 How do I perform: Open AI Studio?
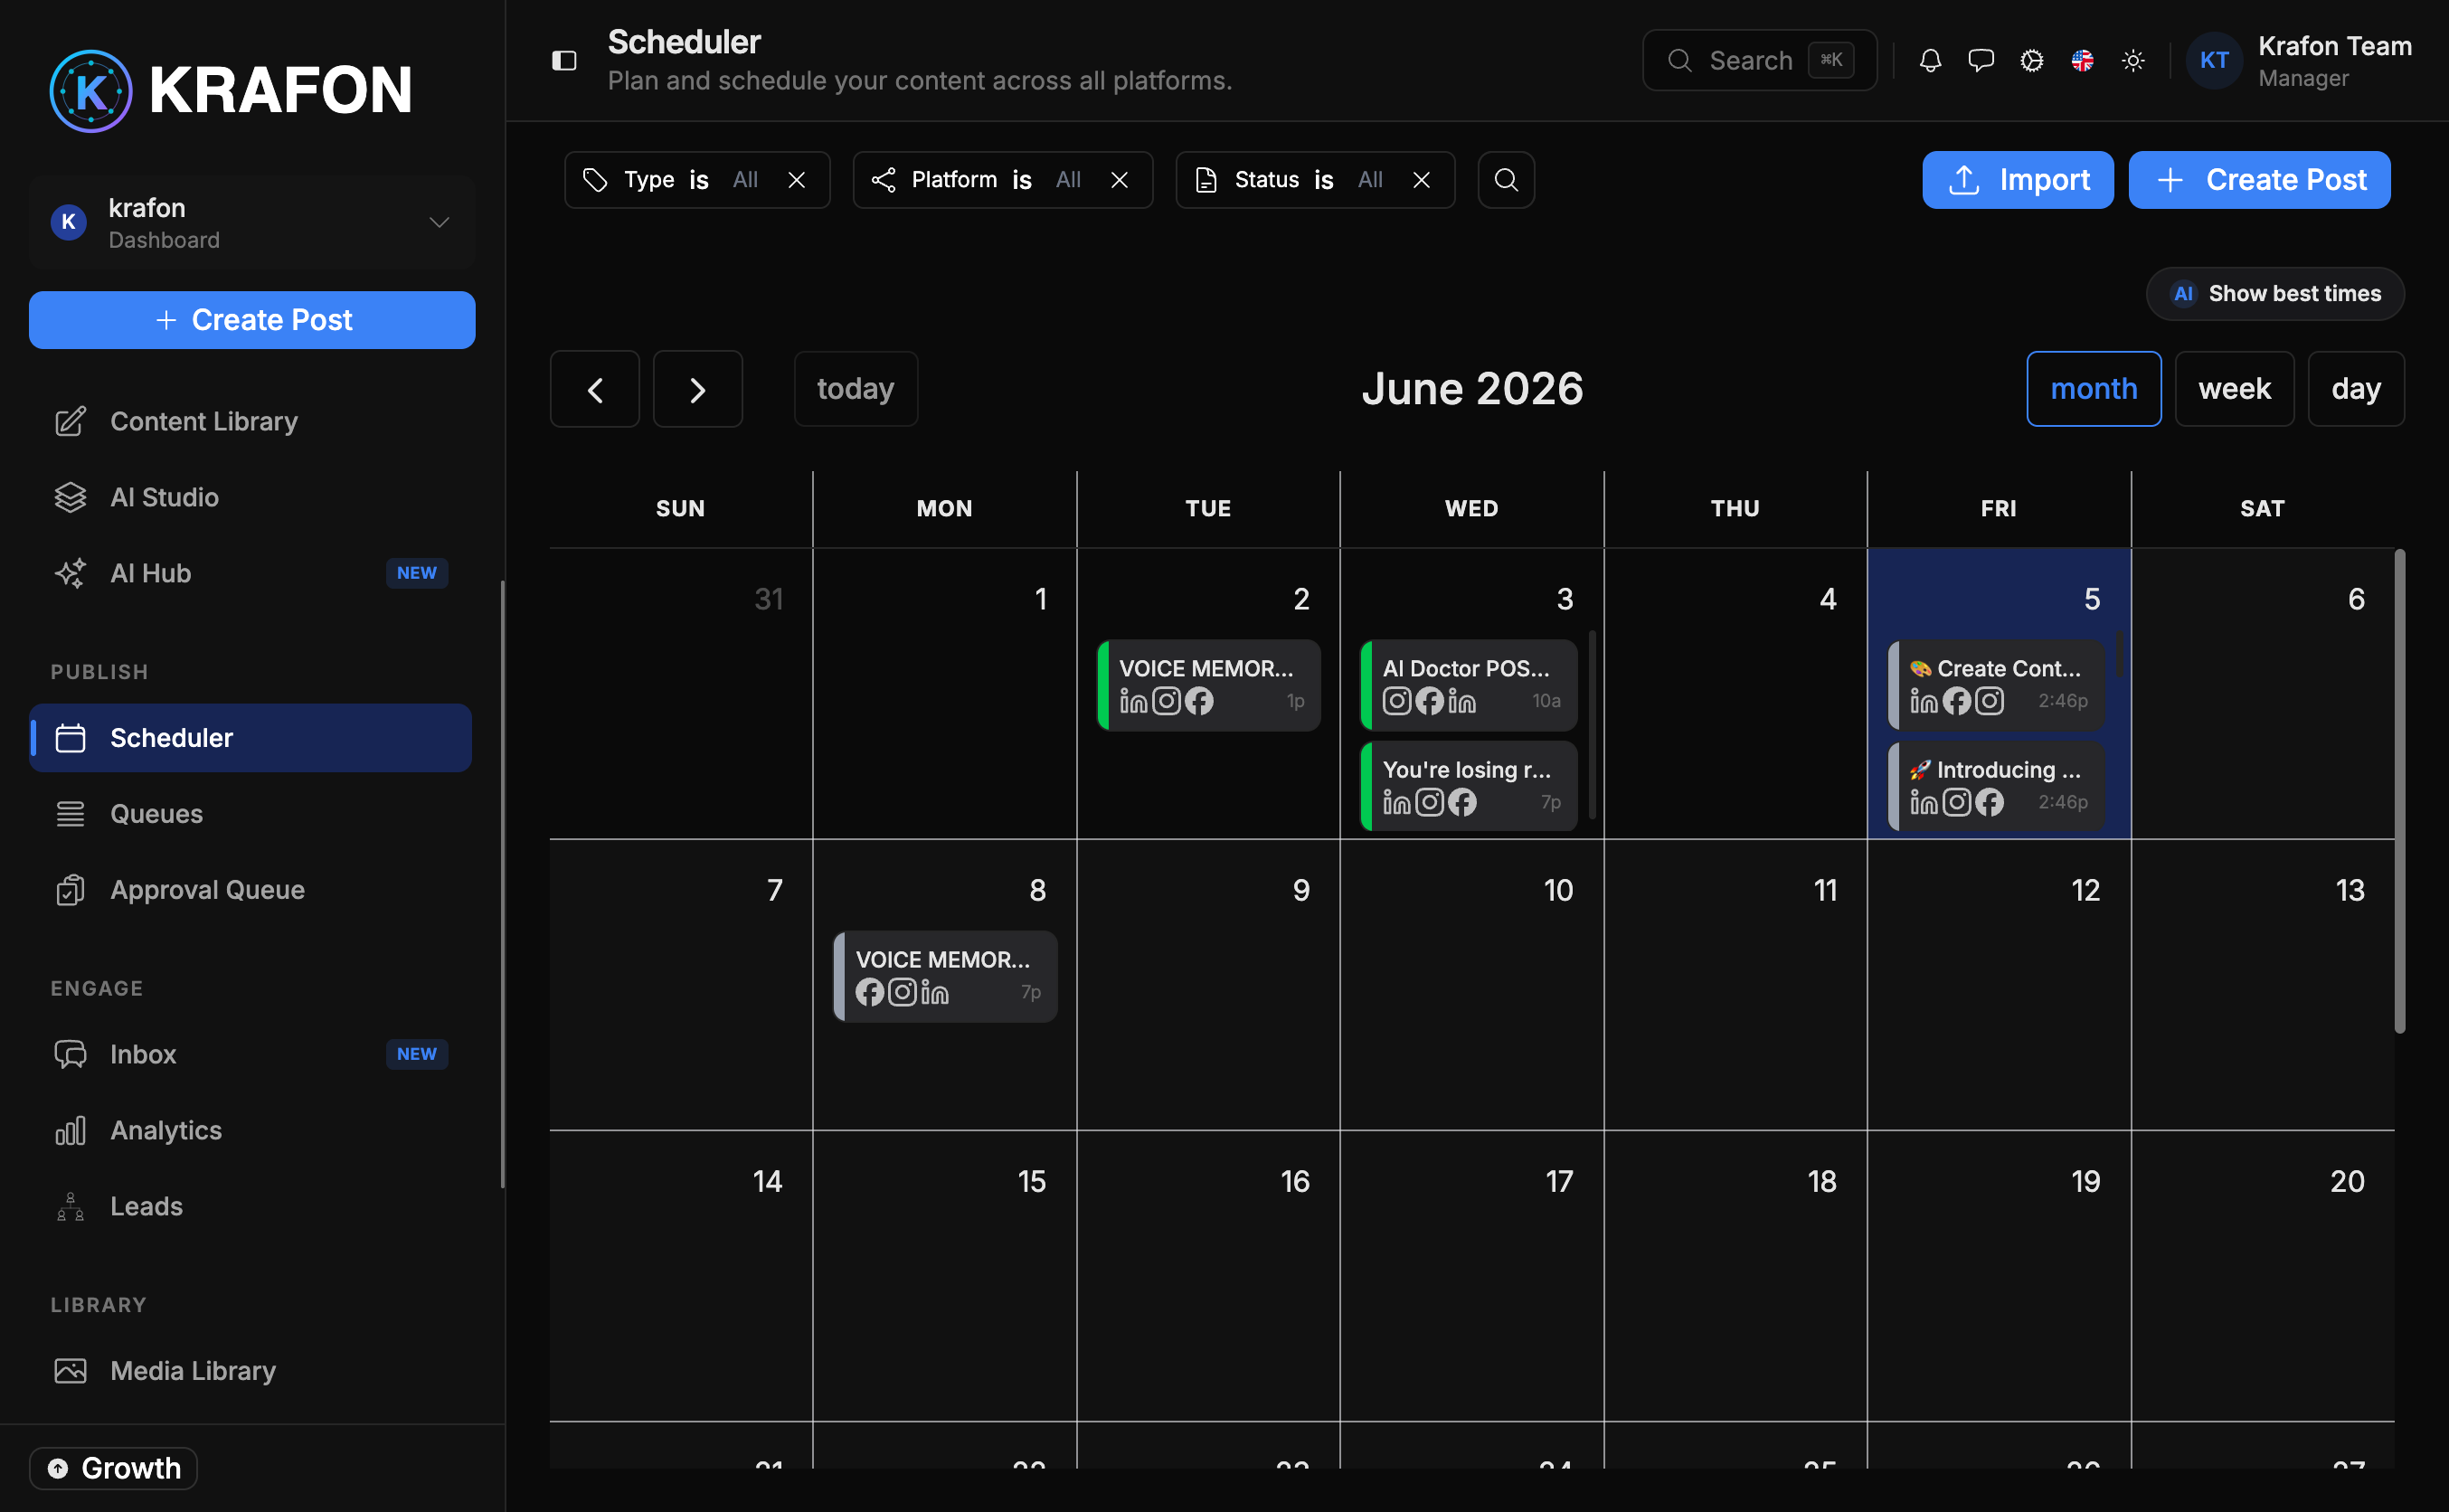(250, 498)
